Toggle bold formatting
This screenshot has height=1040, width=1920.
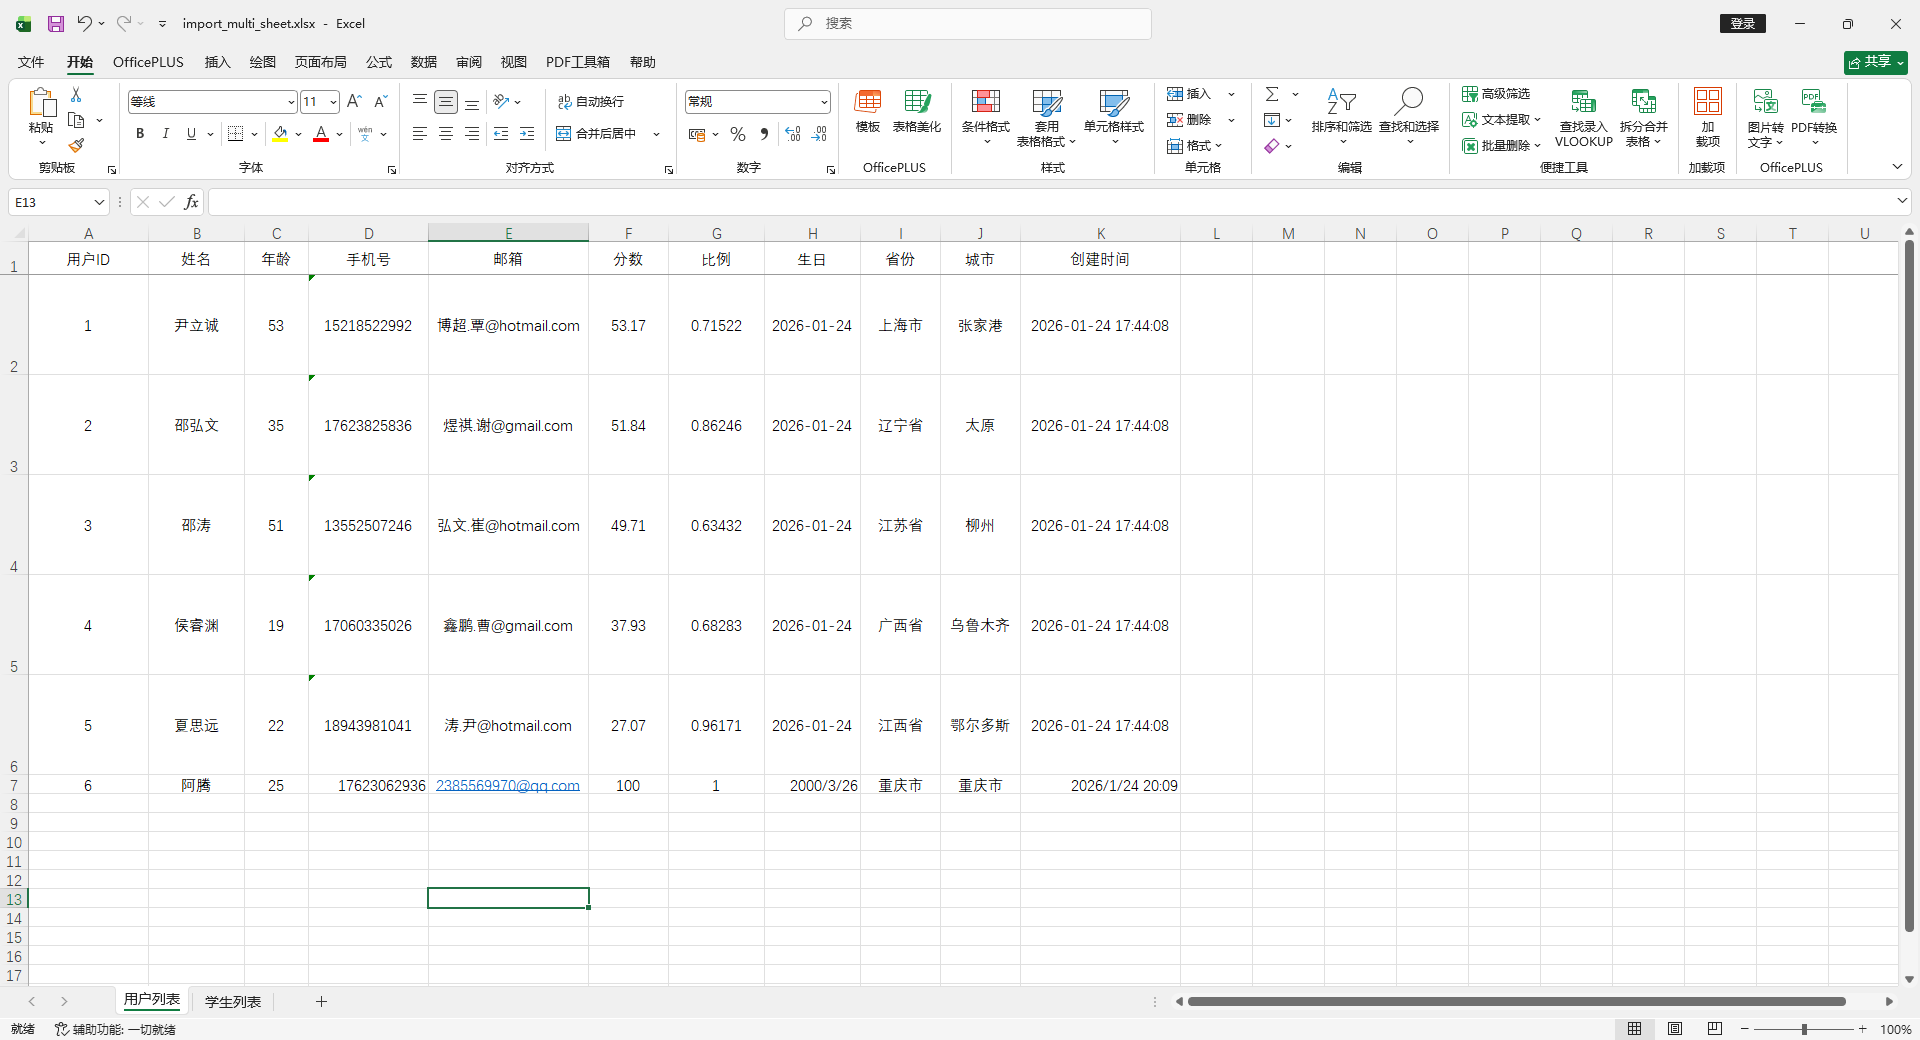tap(140, 134)
